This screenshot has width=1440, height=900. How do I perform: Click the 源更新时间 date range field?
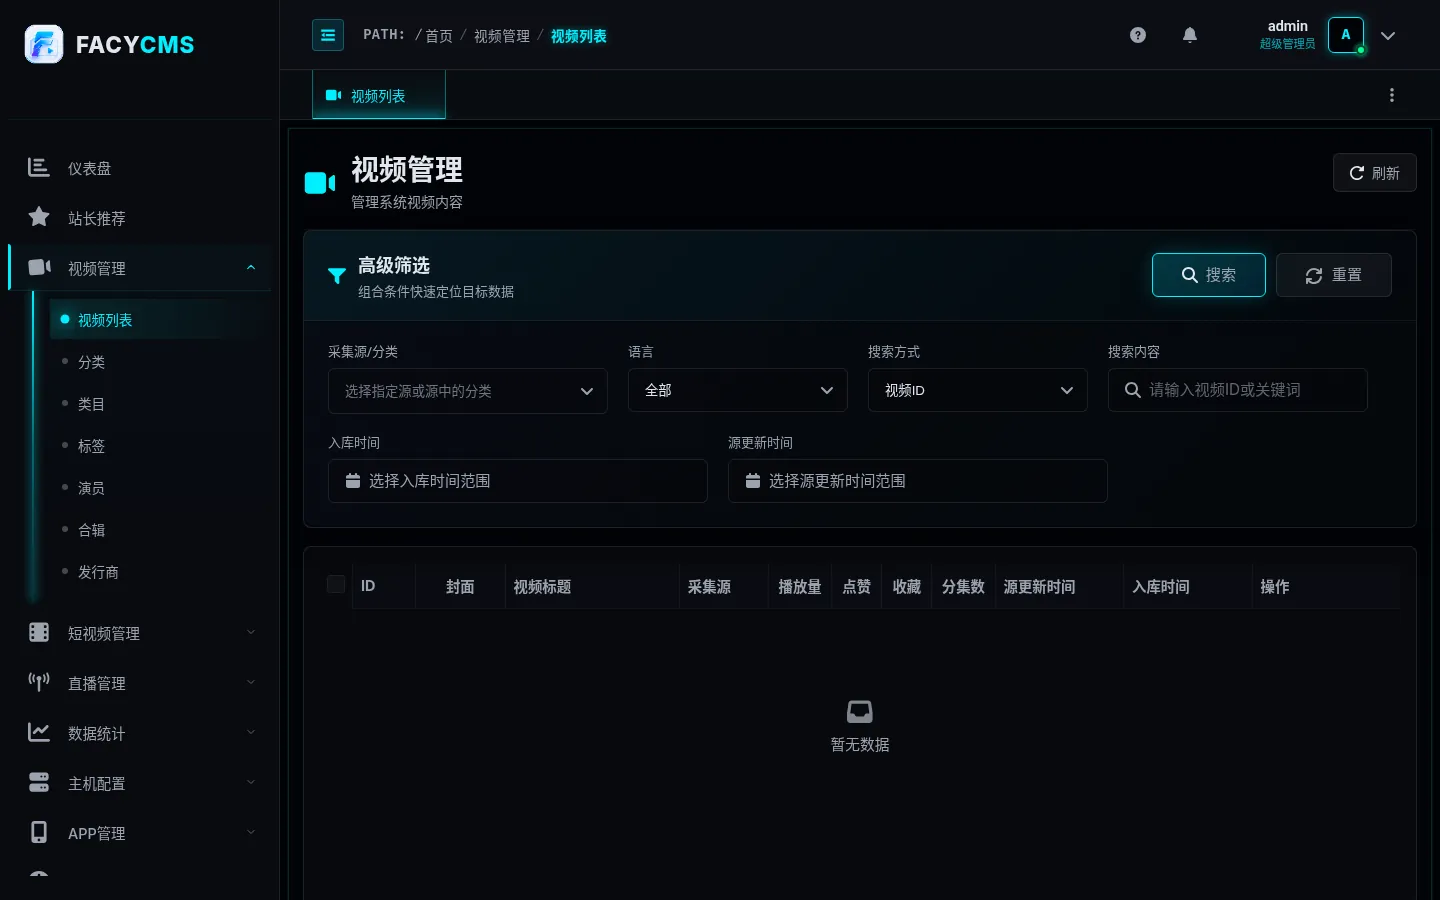tap(918, 481)
